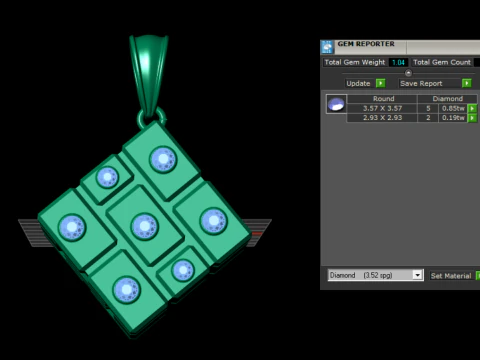480x360 pixels.
Task: Click the Update button label
Action: [x=358, y=83]
